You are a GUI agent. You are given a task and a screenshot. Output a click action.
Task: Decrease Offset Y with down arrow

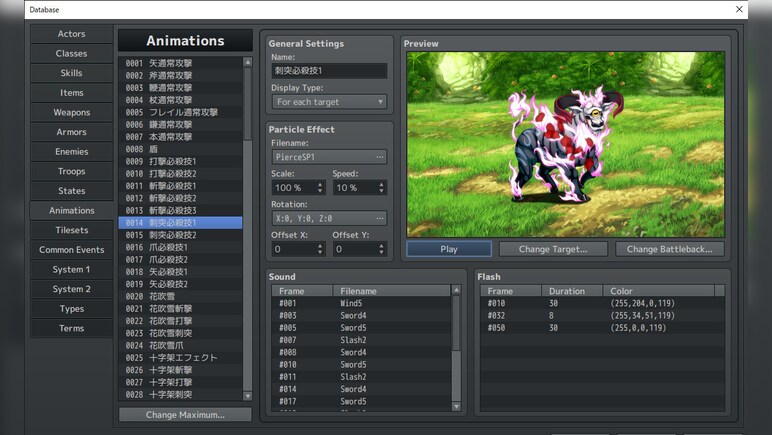(382, 252)
